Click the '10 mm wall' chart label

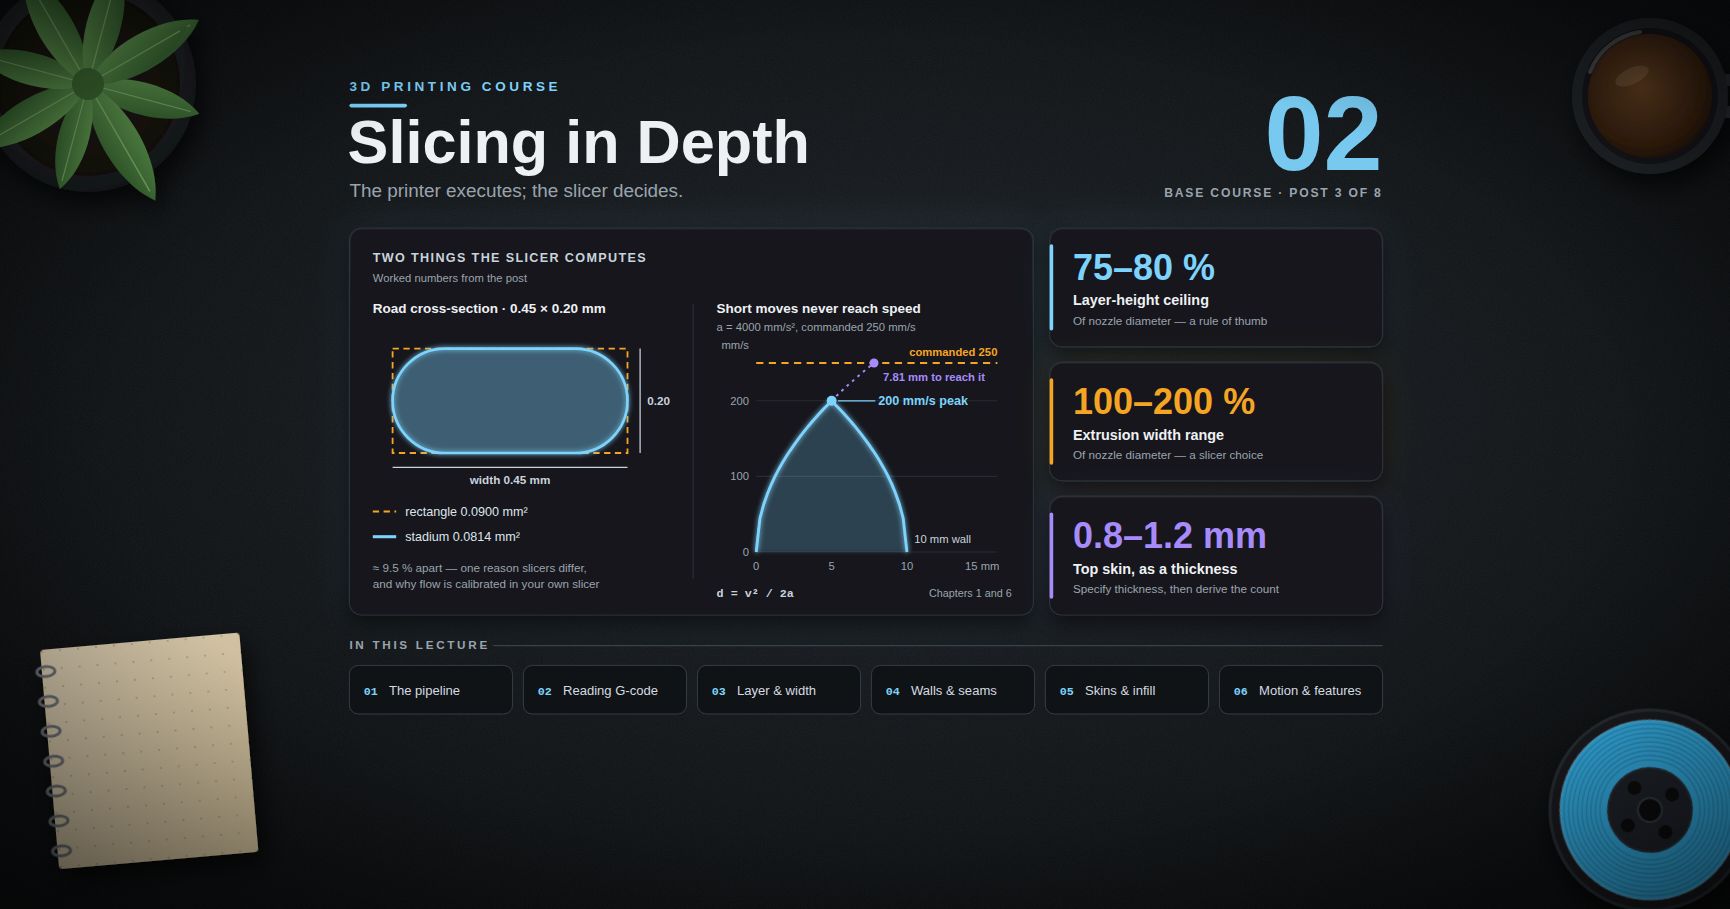tap(942, 539)
